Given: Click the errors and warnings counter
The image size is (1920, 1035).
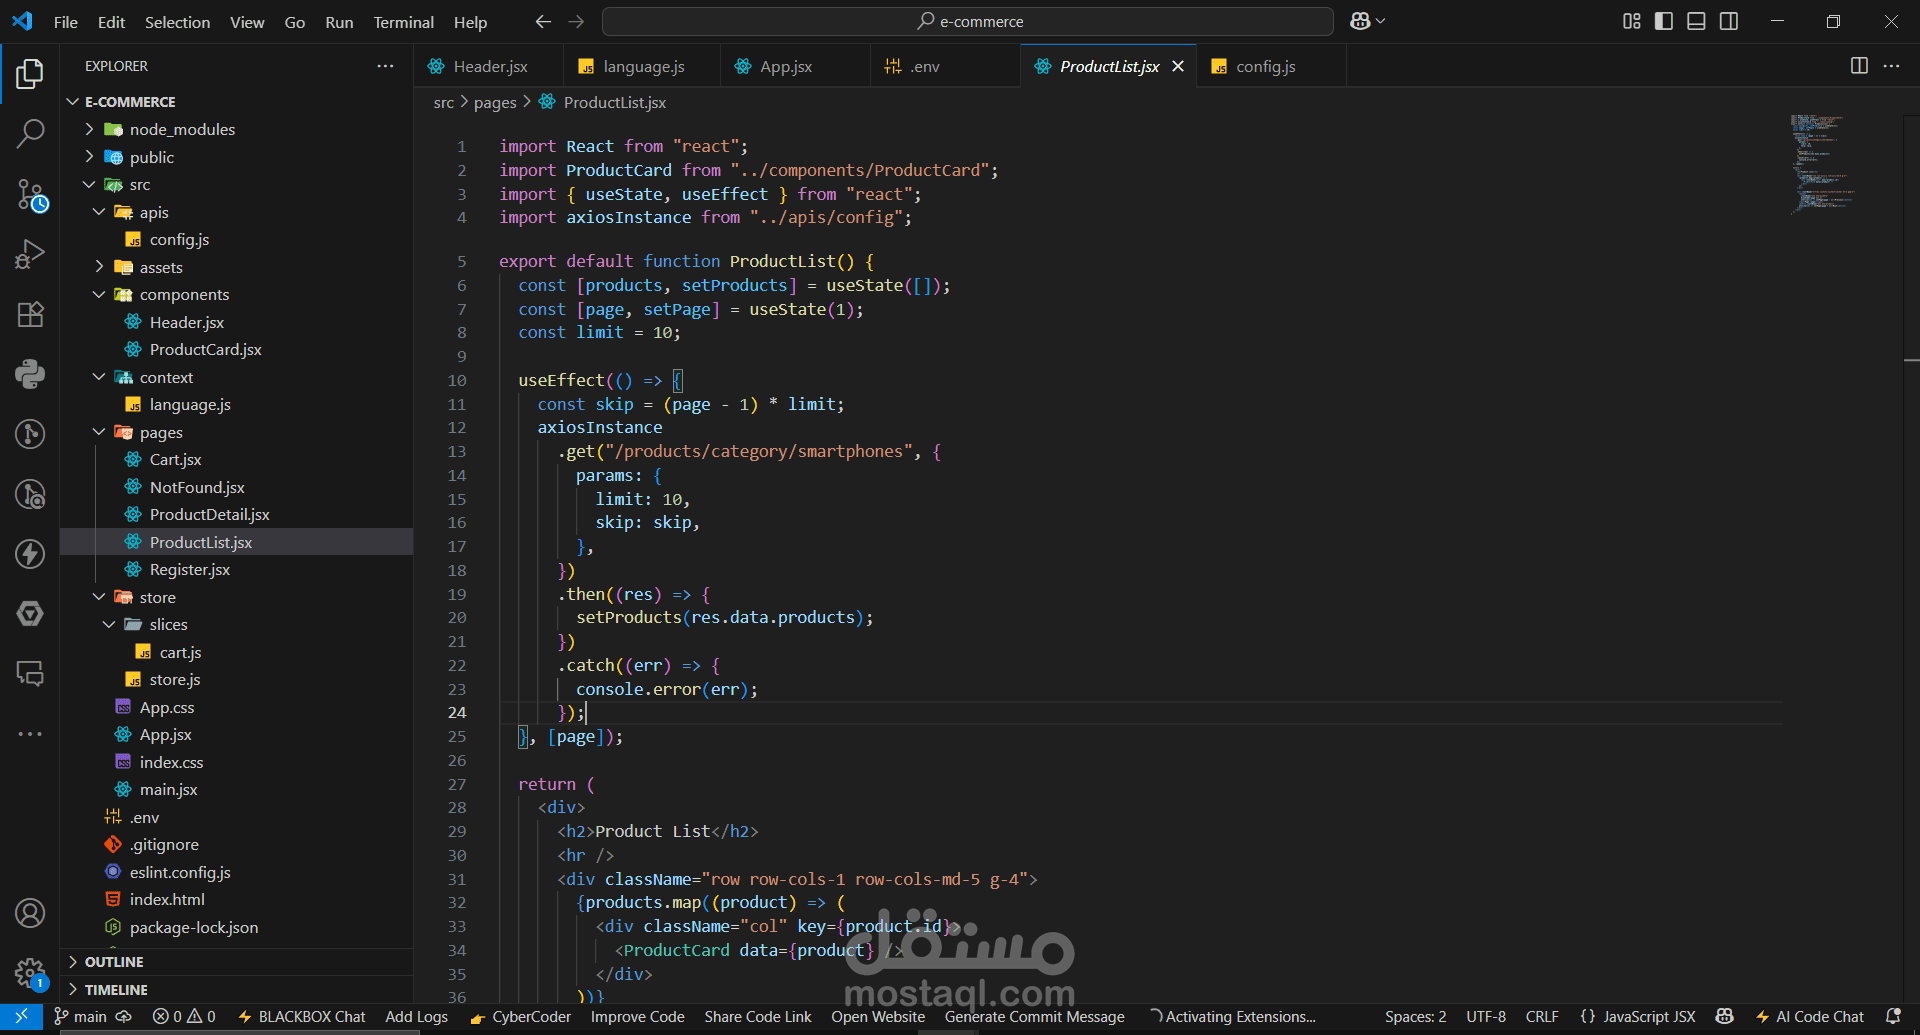Looking at the screenshot, I should [184, 1016].
